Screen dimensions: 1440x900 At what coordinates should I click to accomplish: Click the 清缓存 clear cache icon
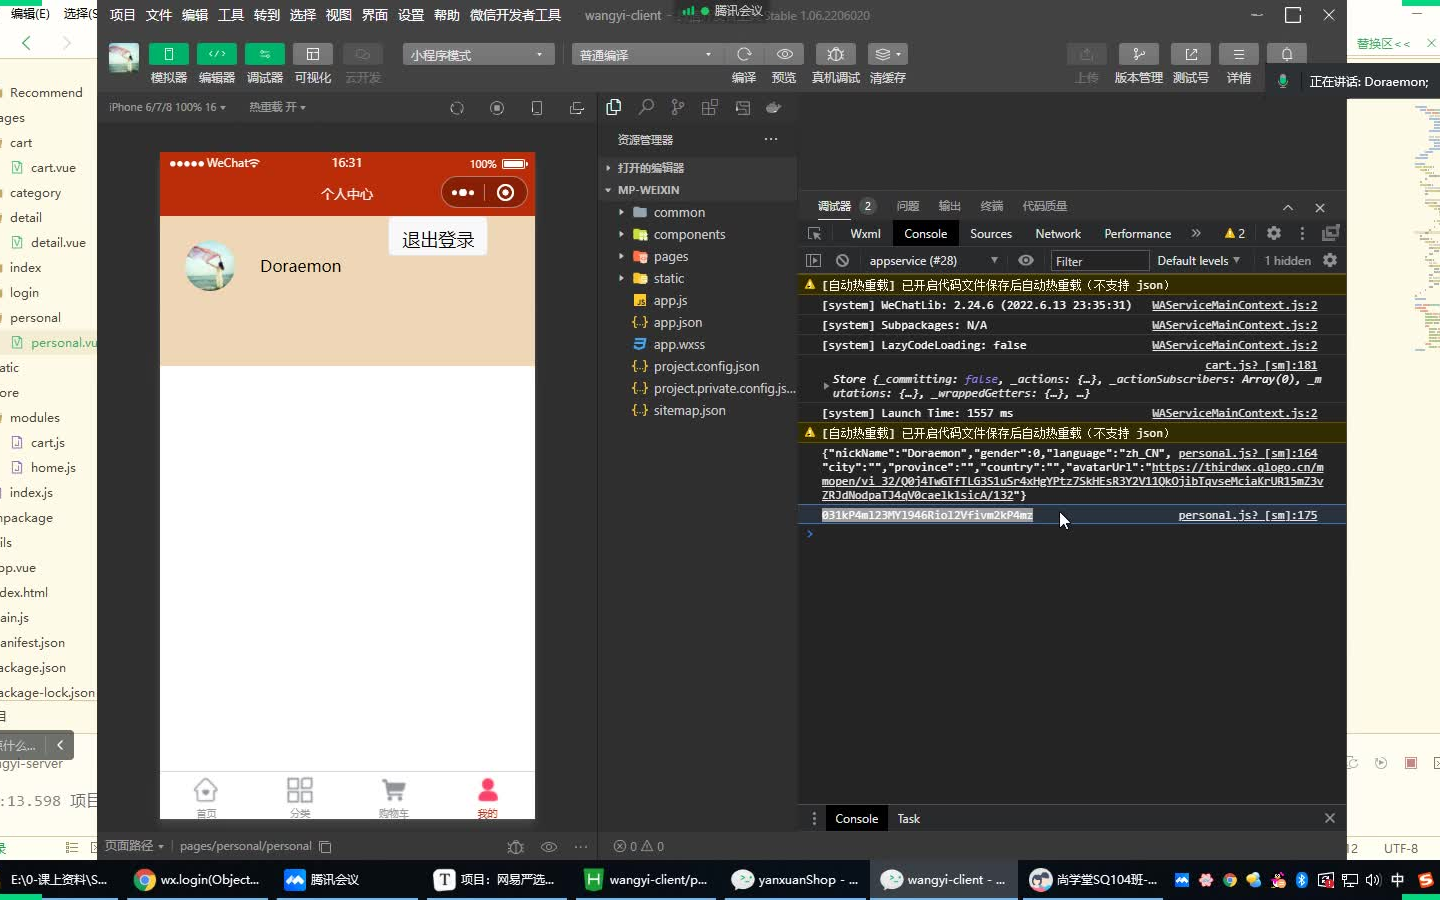(887, 54)
